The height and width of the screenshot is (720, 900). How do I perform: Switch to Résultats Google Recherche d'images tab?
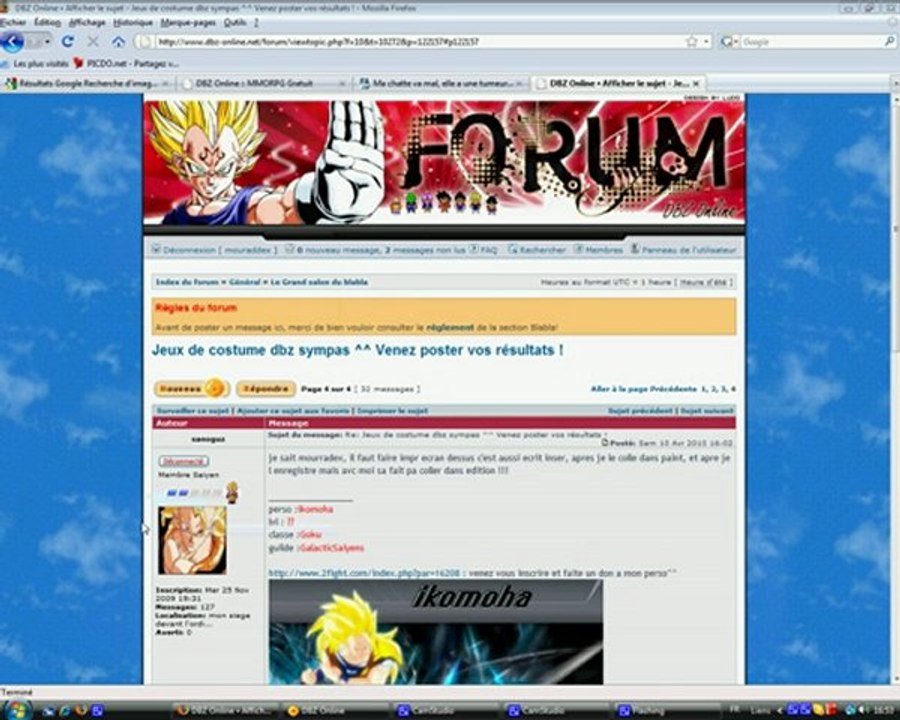click(88, 83)
